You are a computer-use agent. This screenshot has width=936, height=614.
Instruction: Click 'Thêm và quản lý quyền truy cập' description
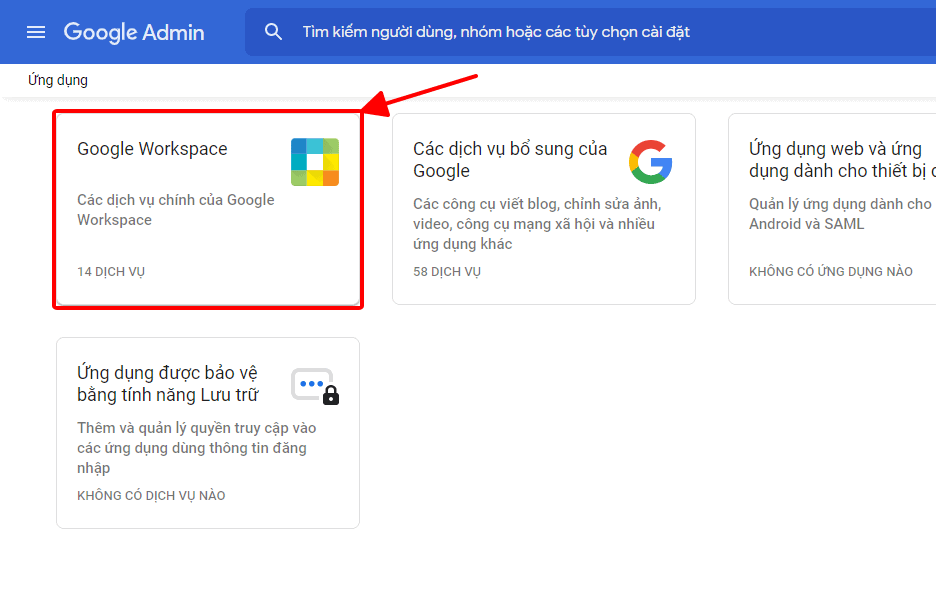coord(196,448)
